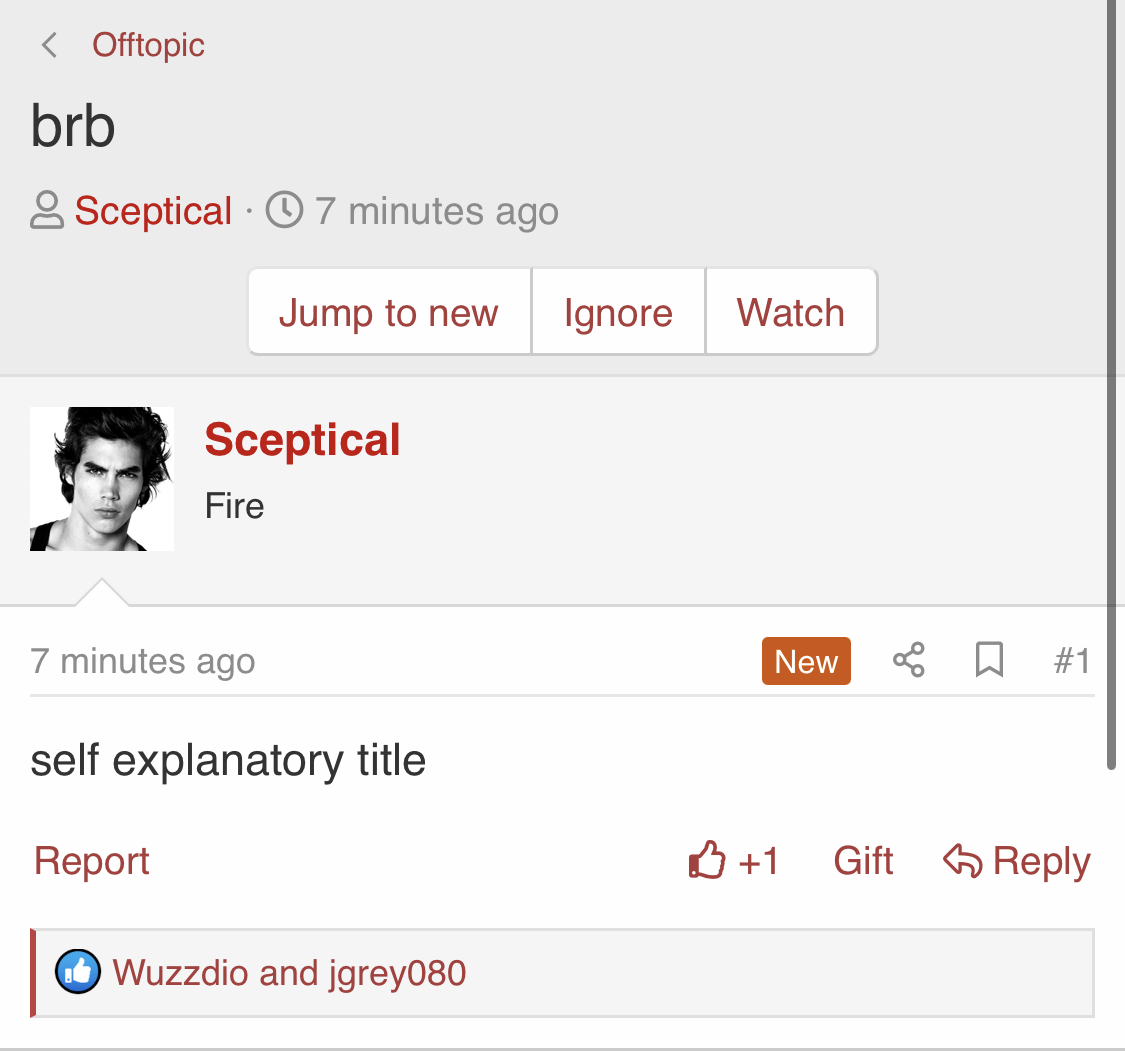
Task: Watch this thread
Action: pos(790,313)
